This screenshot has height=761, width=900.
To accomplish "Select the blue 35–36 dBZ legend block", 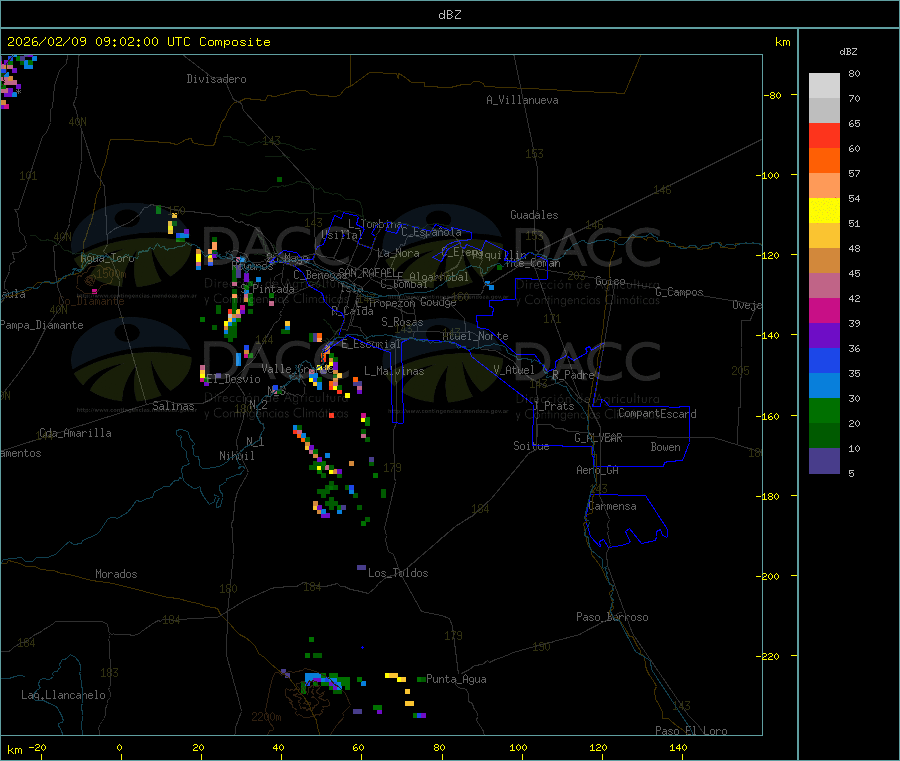I will [824, 360].
